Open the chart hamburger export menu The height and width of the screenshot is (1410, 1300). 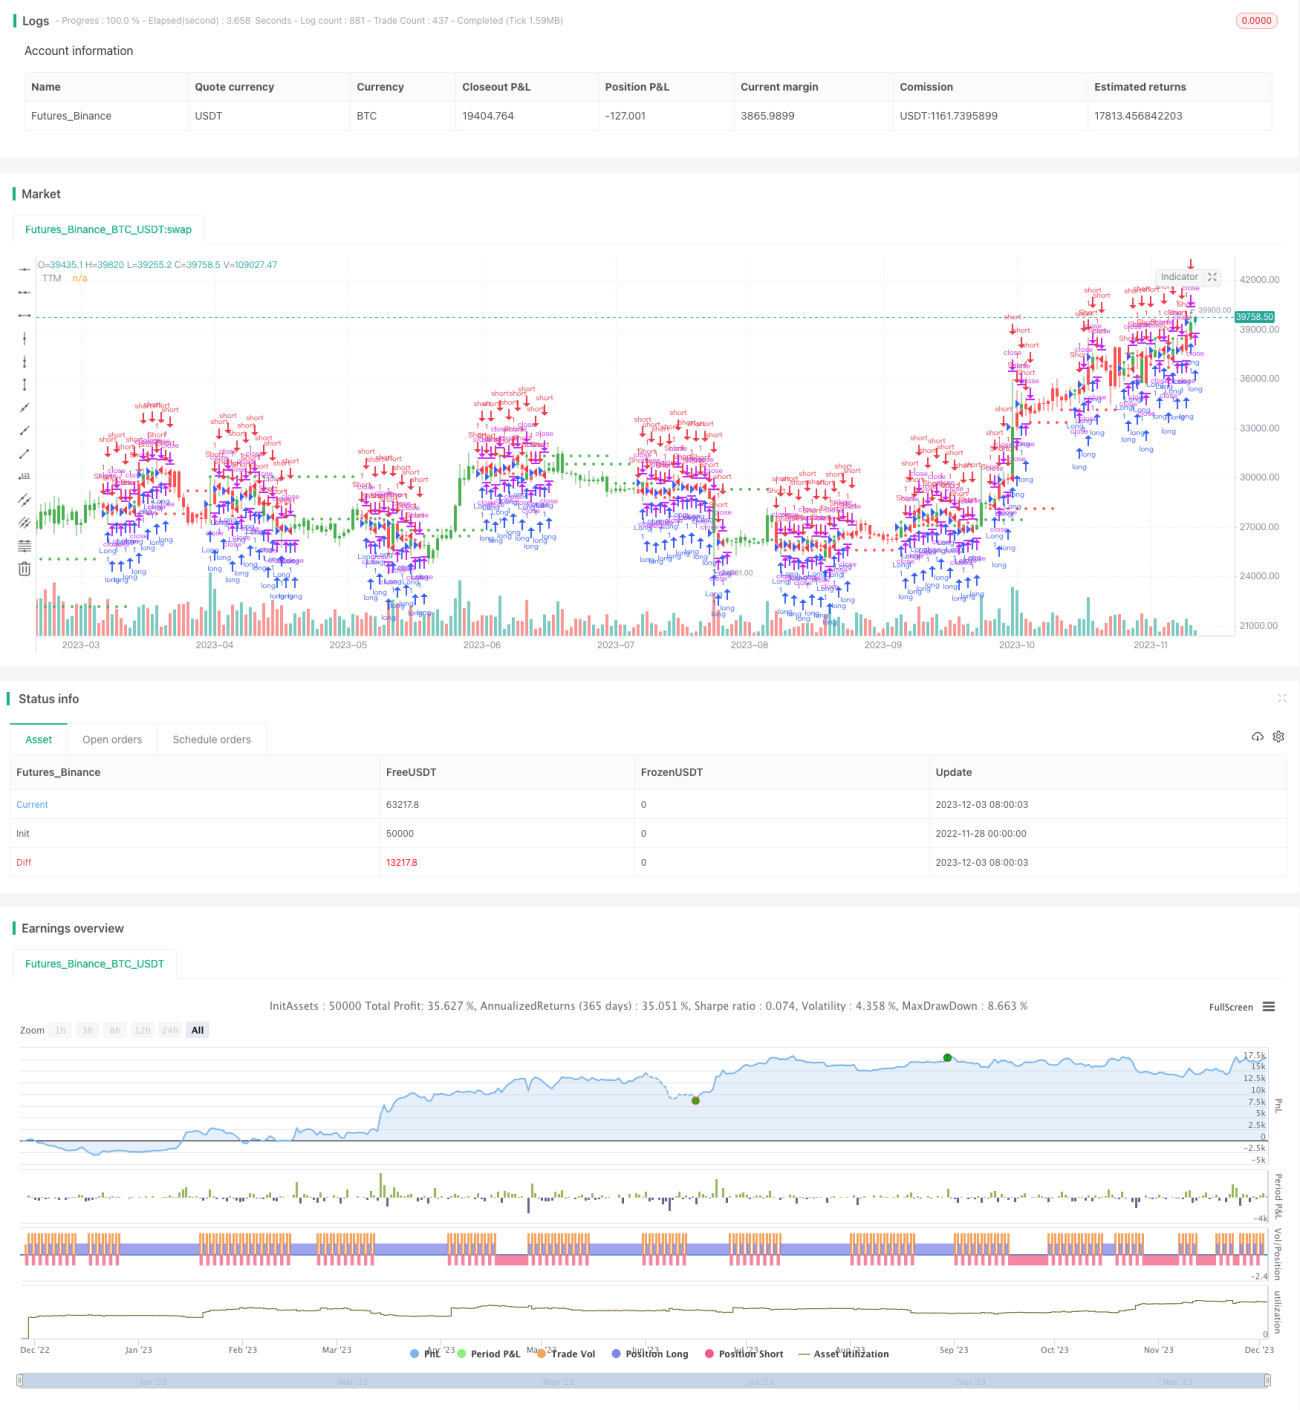1268,1007
